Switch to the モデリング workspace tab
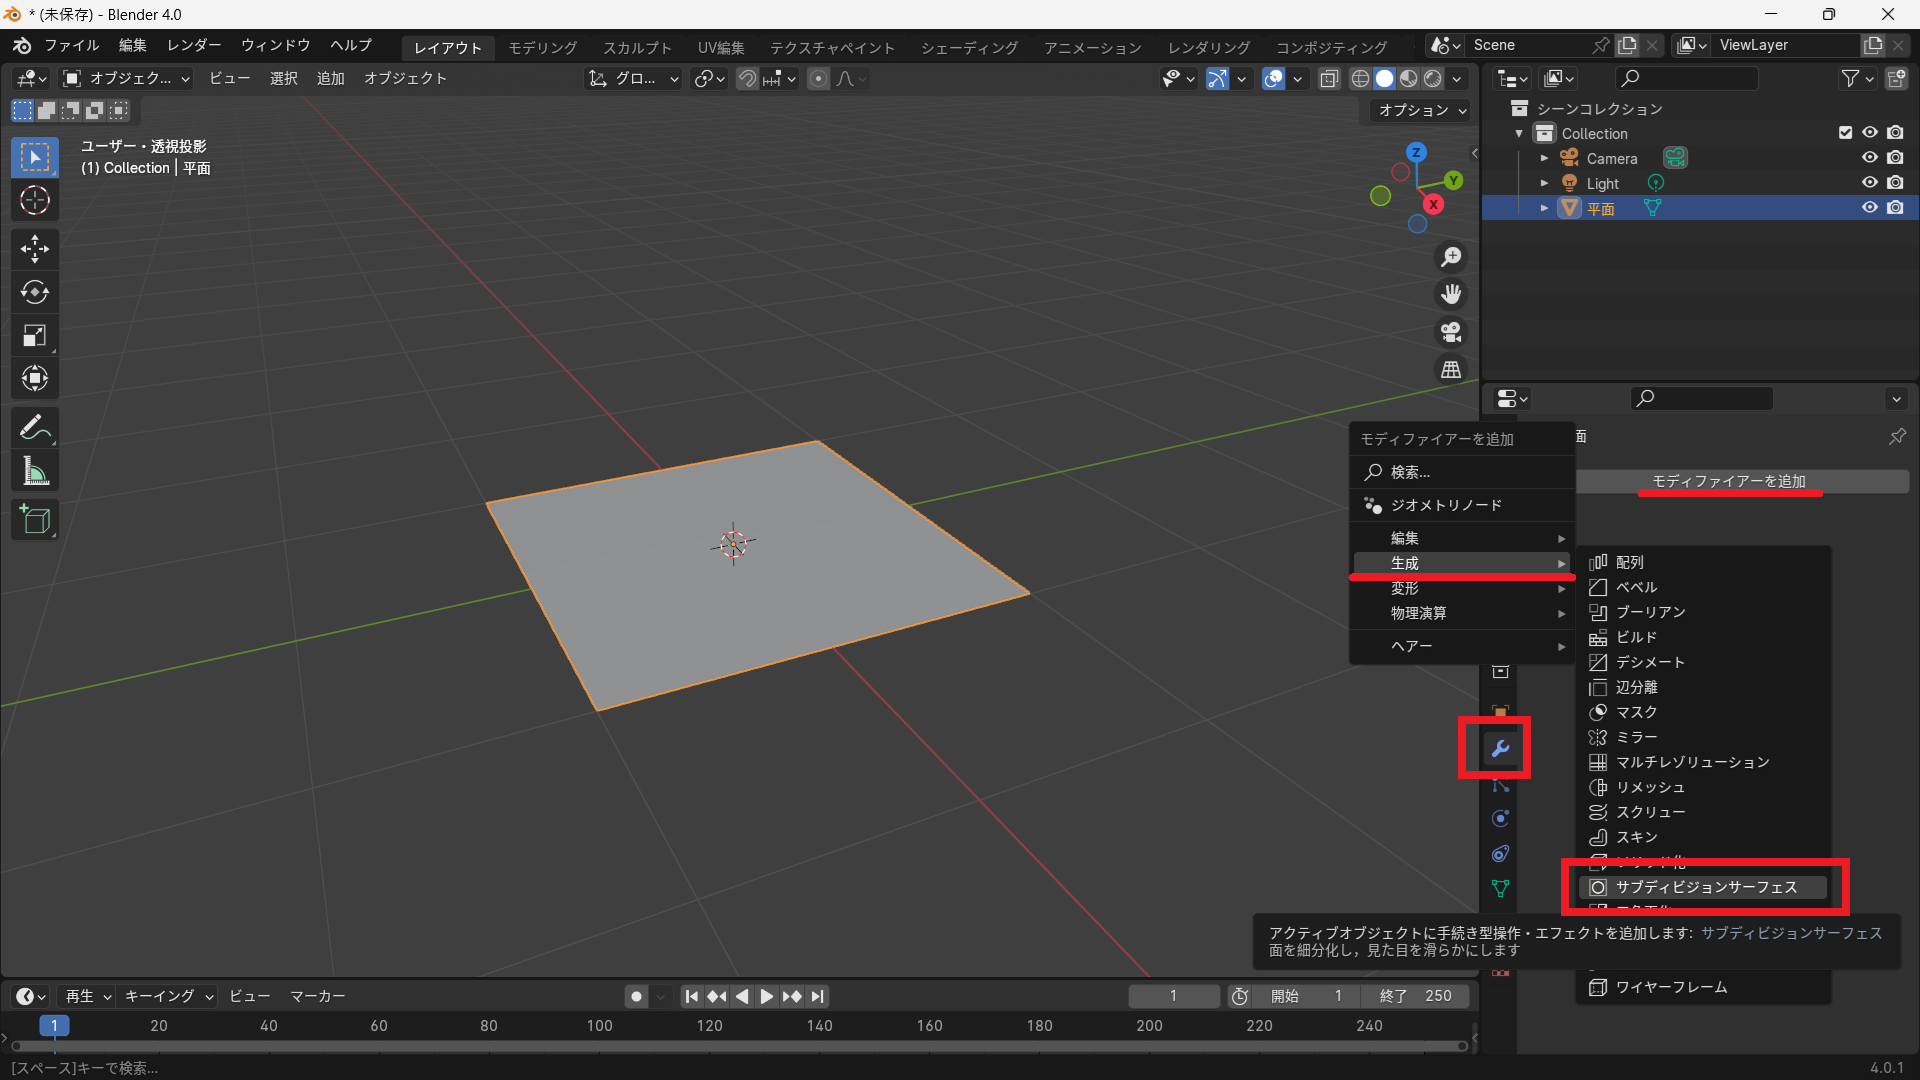This screenshot has height=1080, width=1920. [x=542, y=47]
